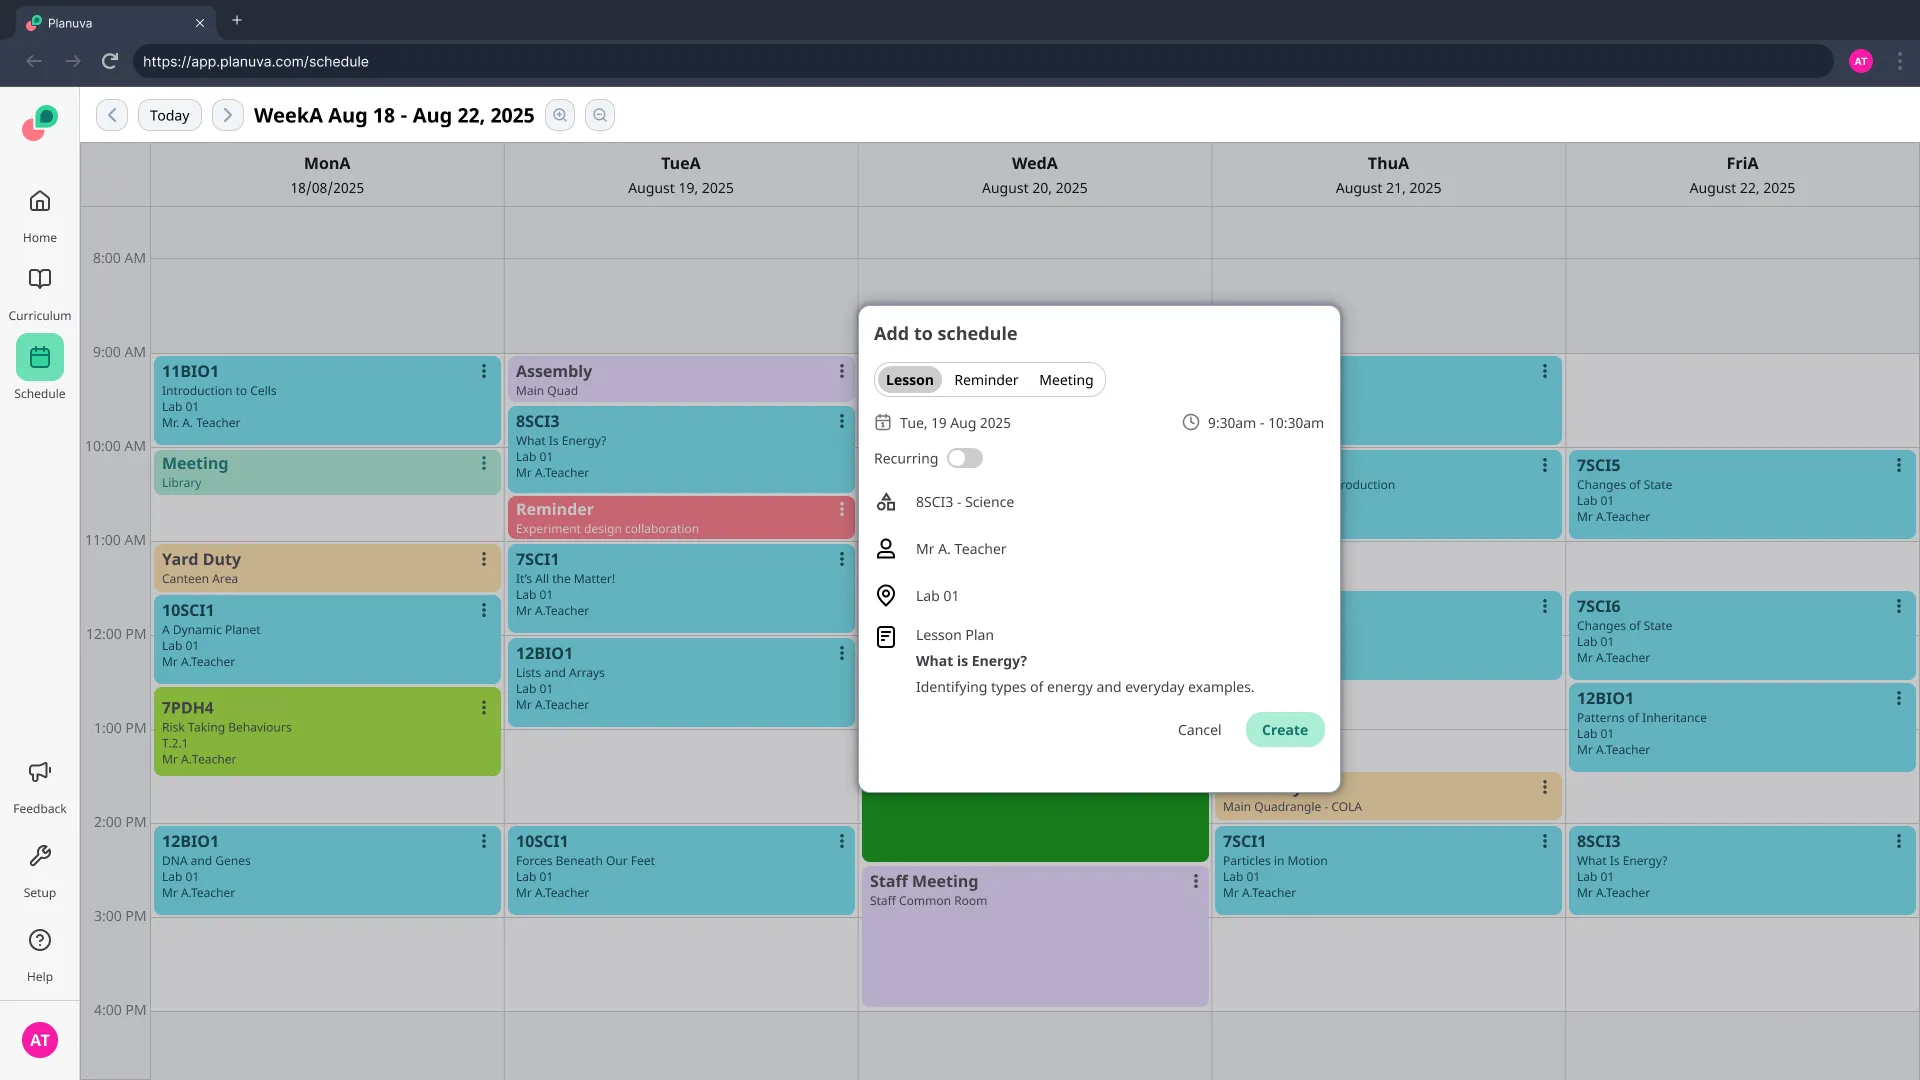Viewport: 1920px width, 1080px height.
Task: Click the AT avatar in sidebar
Action: 40,1040
